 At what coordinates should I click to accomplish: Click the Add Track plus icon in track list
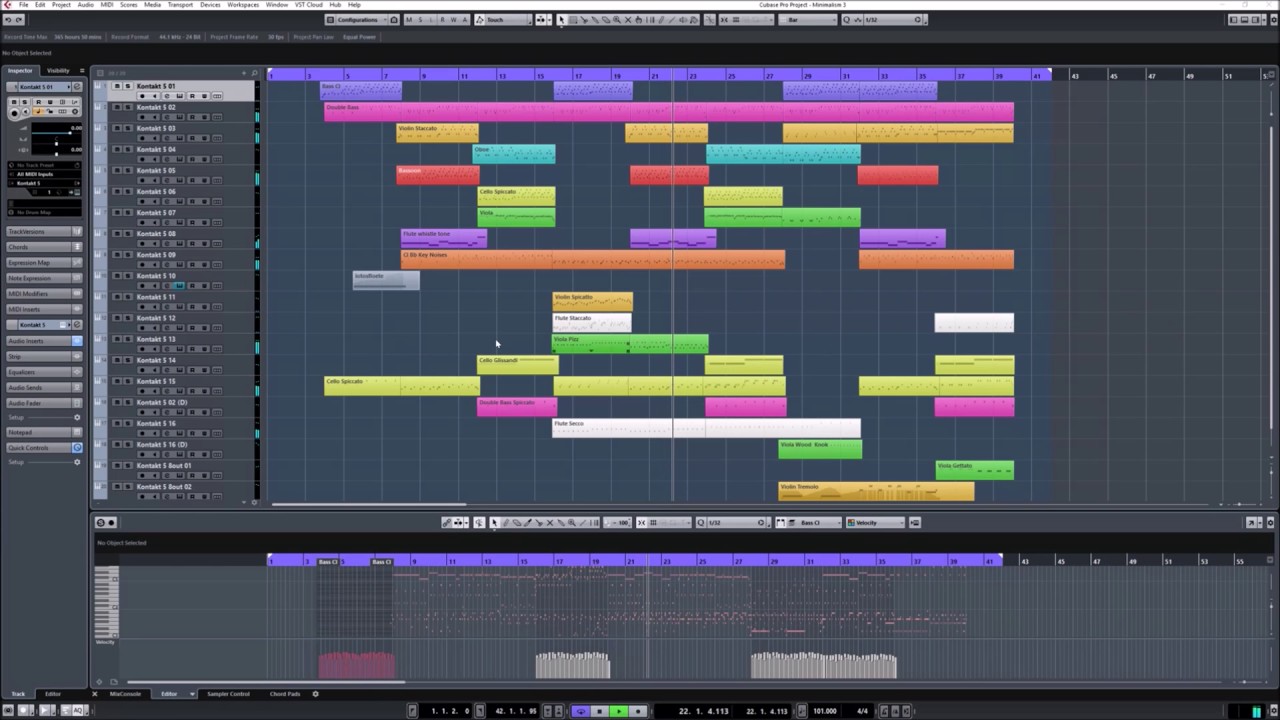tap(244, 73)
